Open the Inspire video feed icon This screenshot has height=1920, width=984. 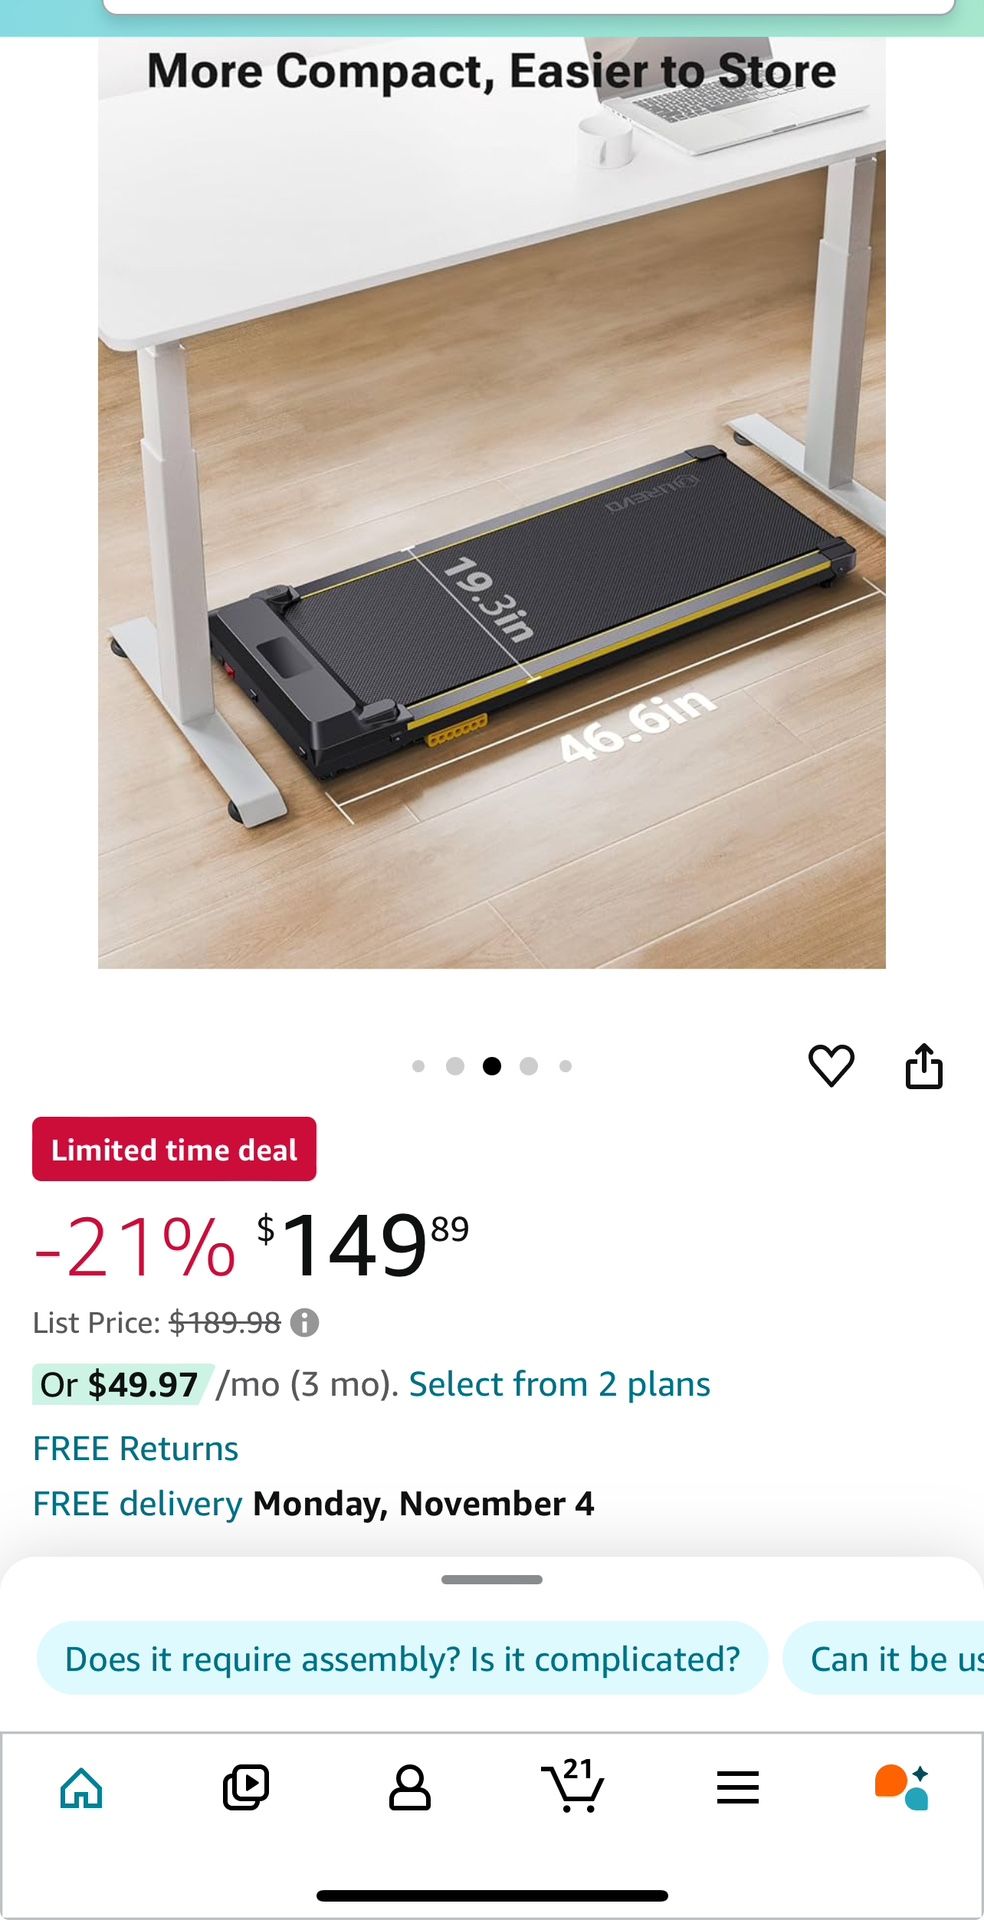coord(246,1787)
